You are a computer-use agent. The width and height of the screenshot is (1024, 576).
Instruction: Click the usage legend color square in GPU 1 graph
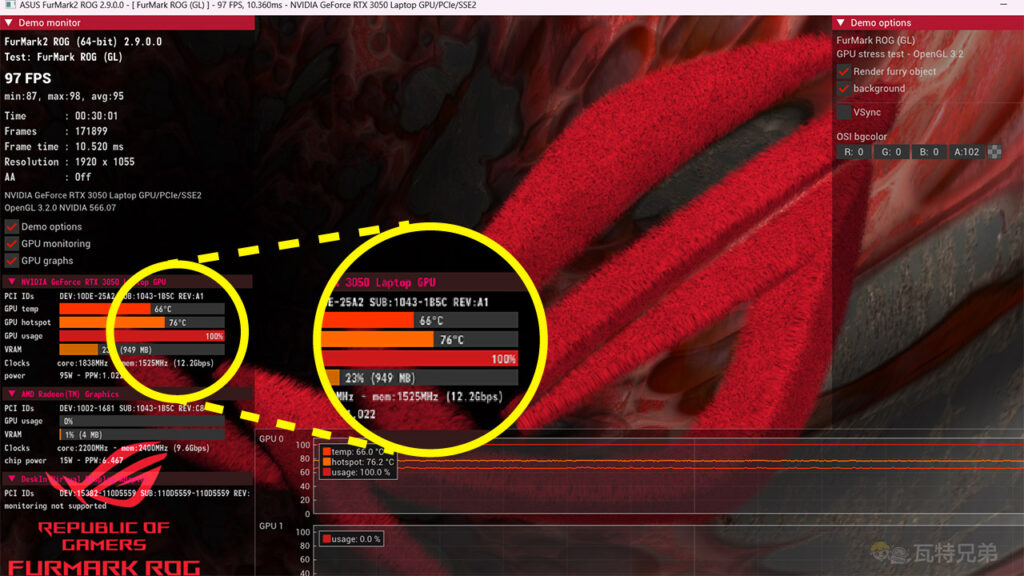click(x=327, y=539)
